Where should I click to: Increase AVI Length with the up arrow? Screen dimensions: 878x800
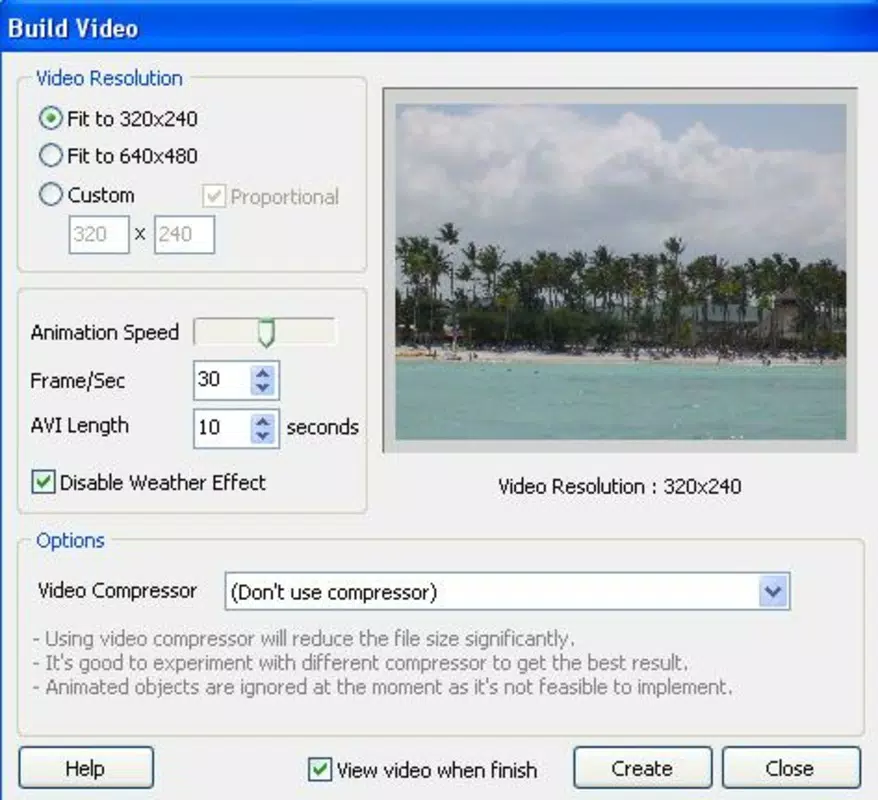pos(263,421)
